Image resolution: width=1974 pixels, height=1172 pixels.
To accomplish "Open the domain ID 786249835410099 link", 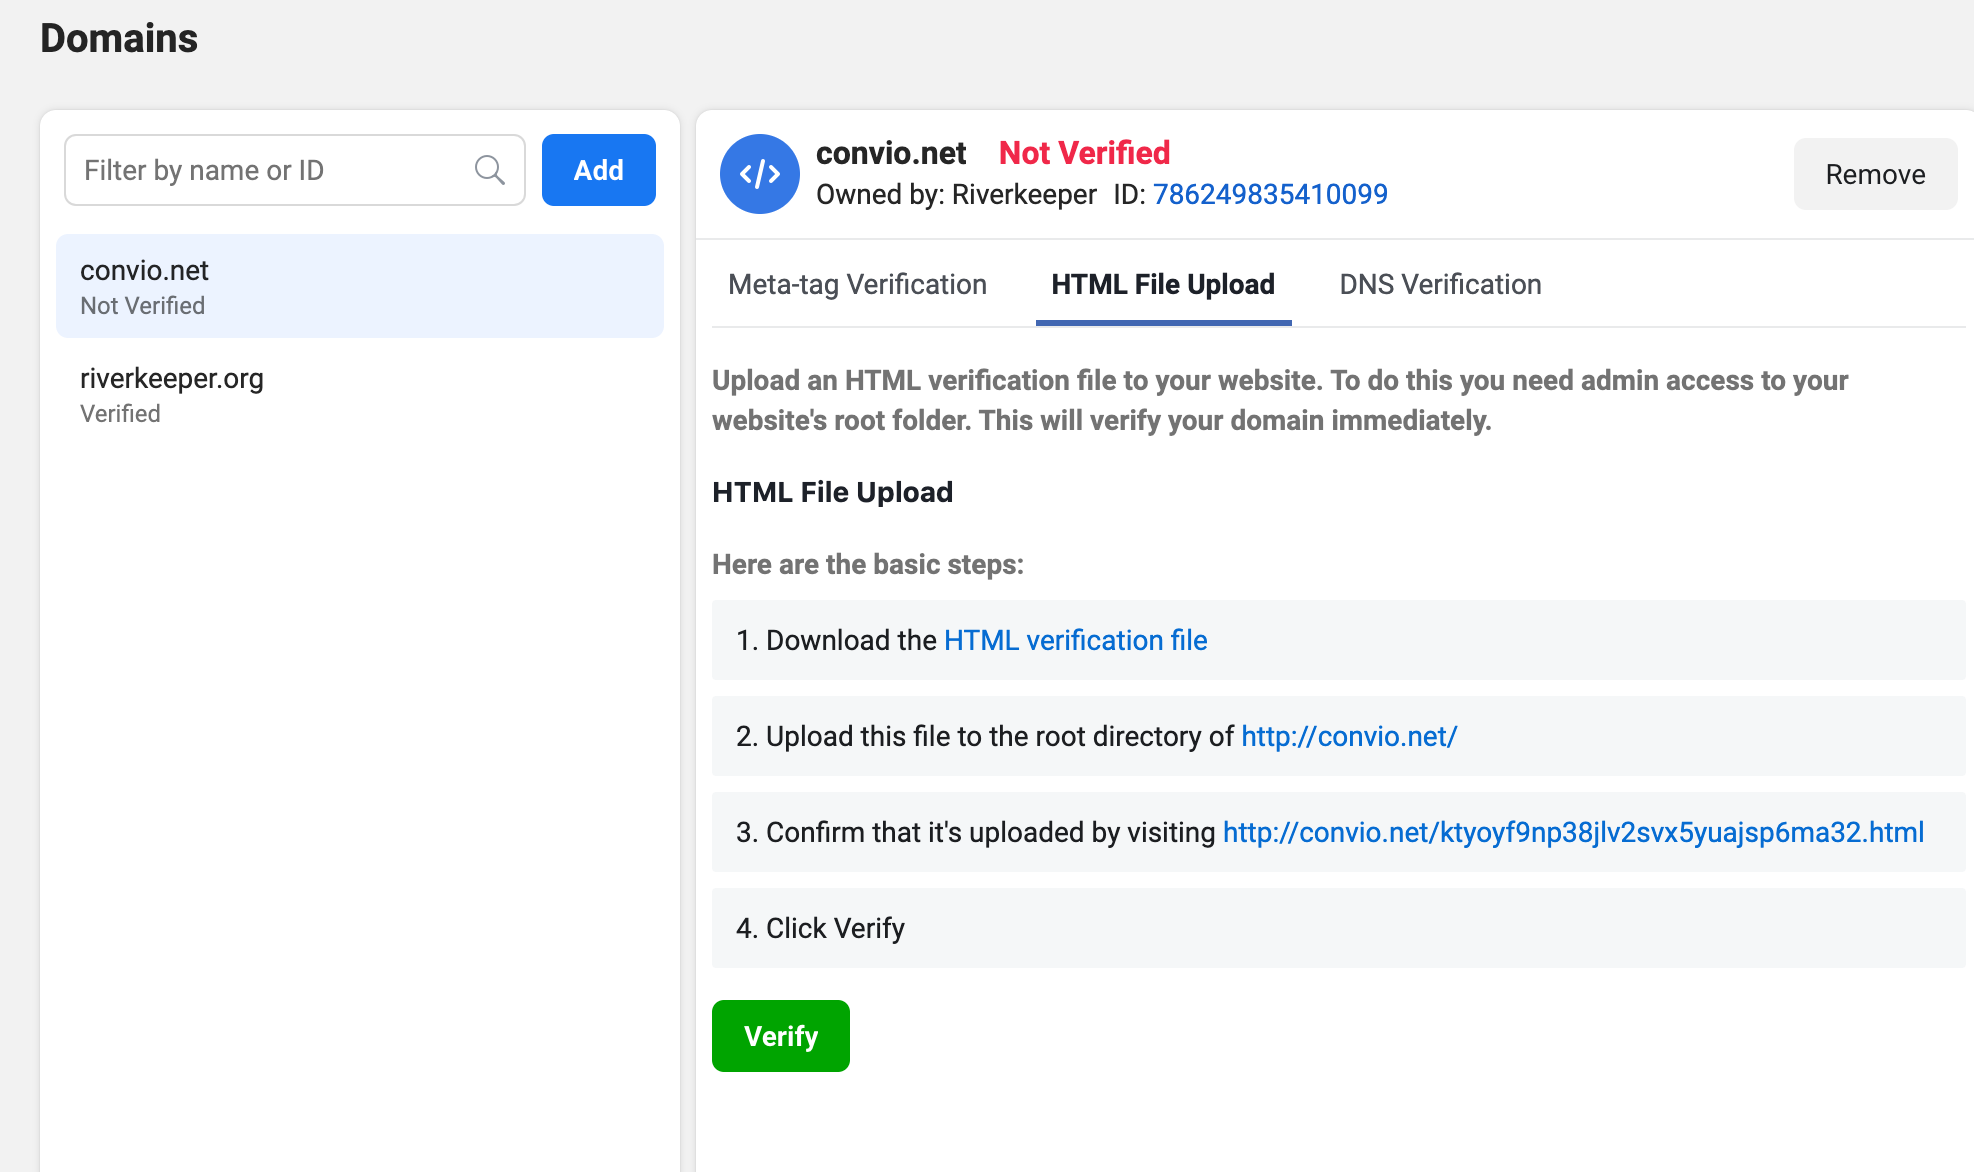I will (1270, 194).
